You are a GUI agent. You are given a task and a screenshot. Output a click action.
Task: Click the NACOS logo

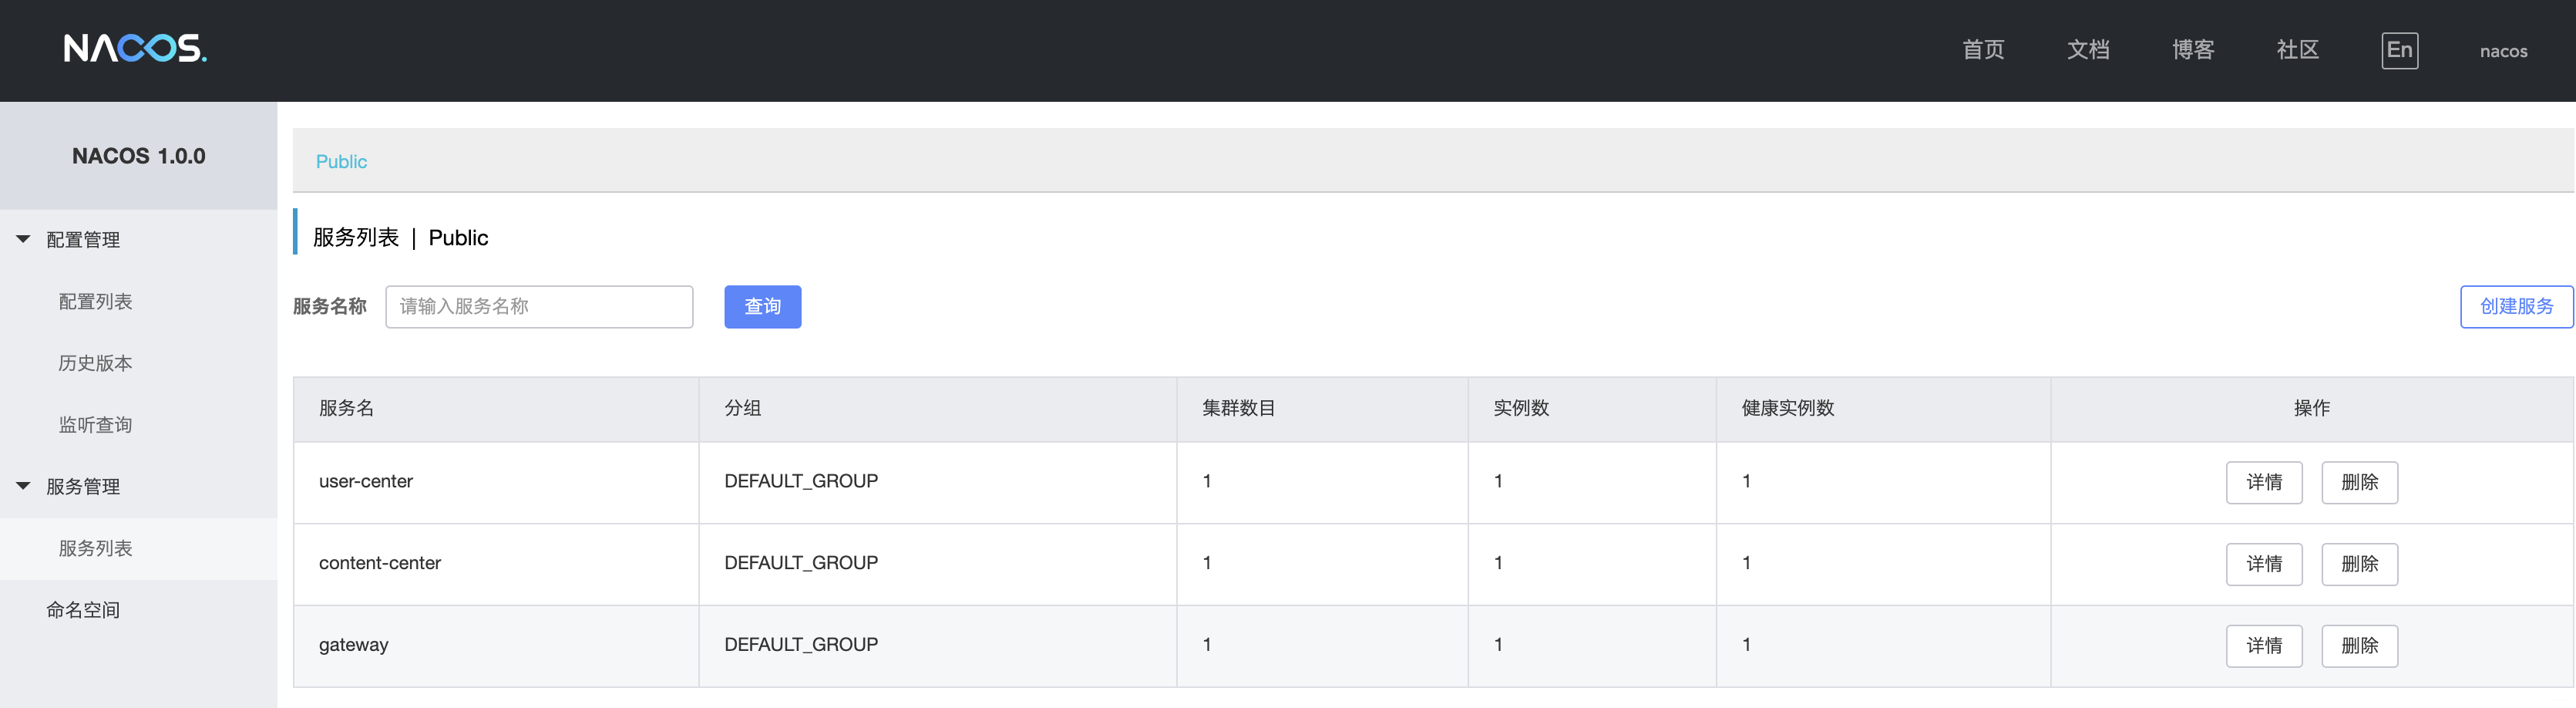pos(135,48)
